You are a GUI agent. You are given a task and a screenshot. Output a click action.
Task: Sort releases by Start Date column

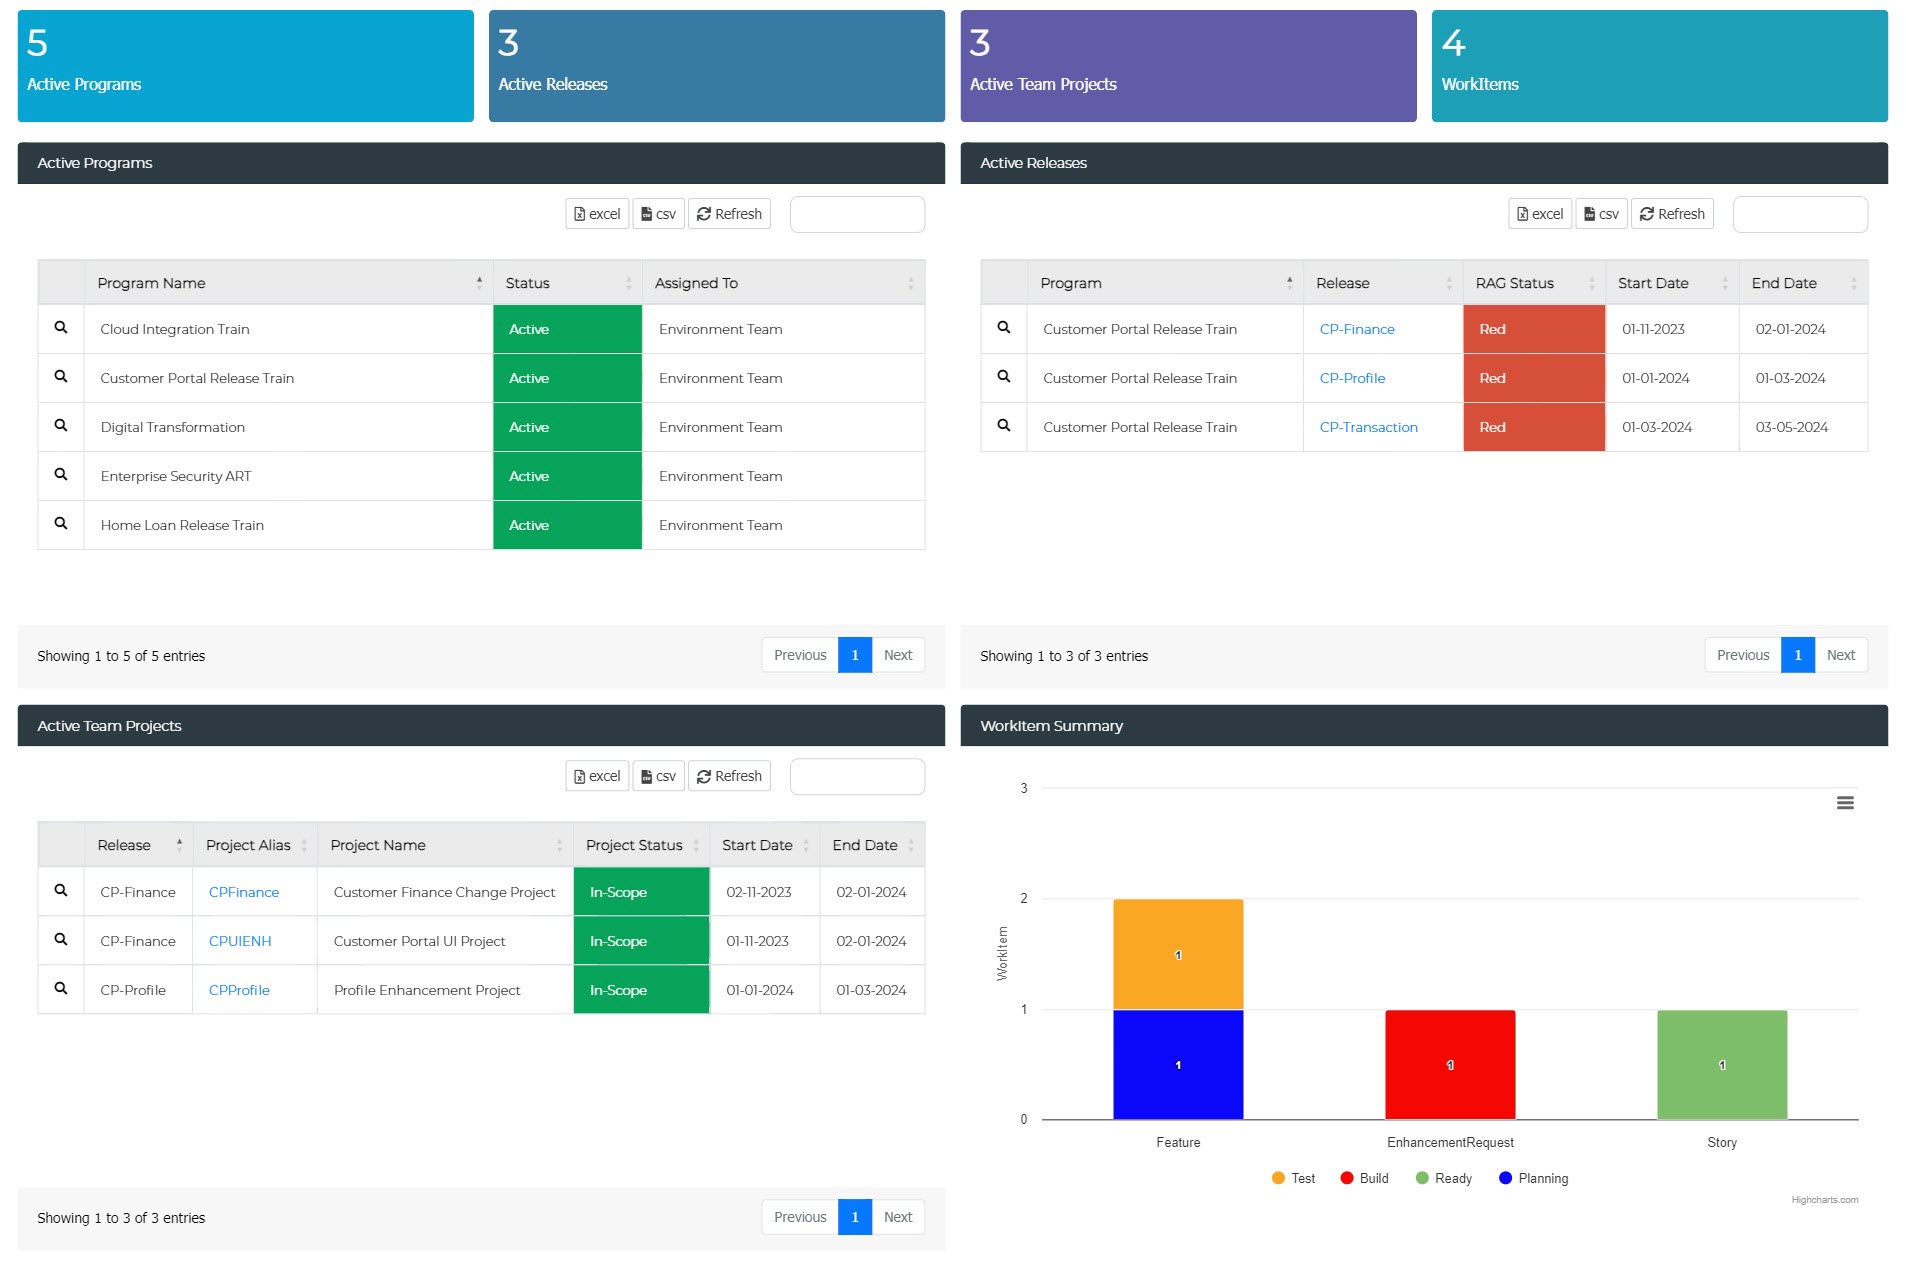[1672, 283]
